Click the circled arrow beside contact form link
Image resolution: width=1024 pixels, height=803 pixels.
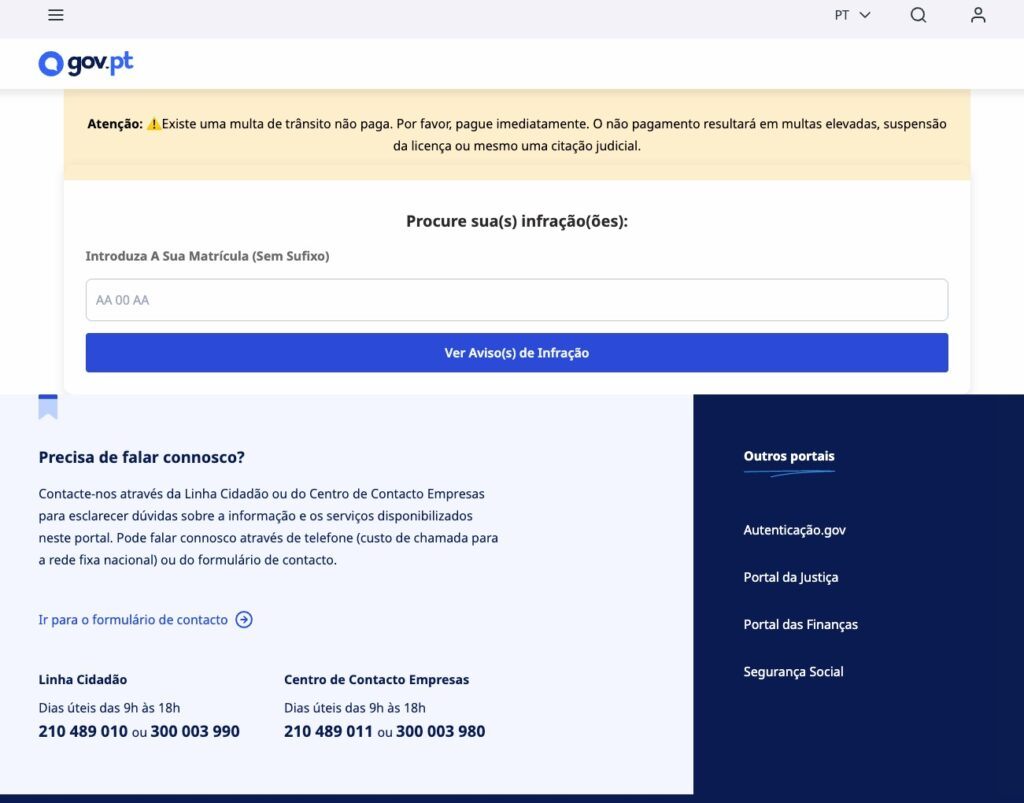244,620
